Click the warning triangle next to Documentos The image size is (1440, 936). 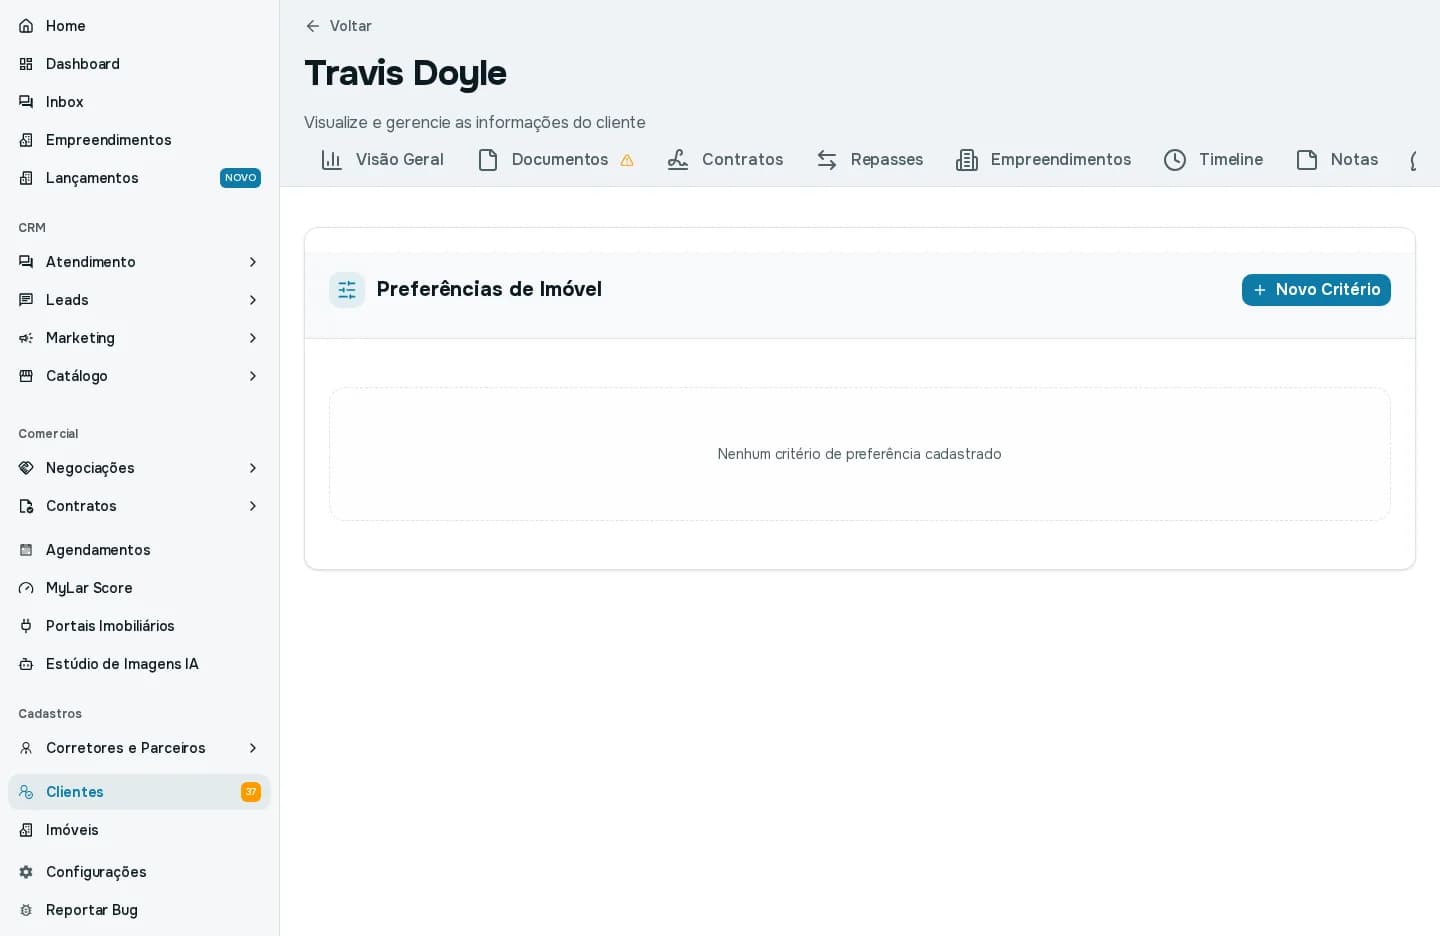pos(627,160)
